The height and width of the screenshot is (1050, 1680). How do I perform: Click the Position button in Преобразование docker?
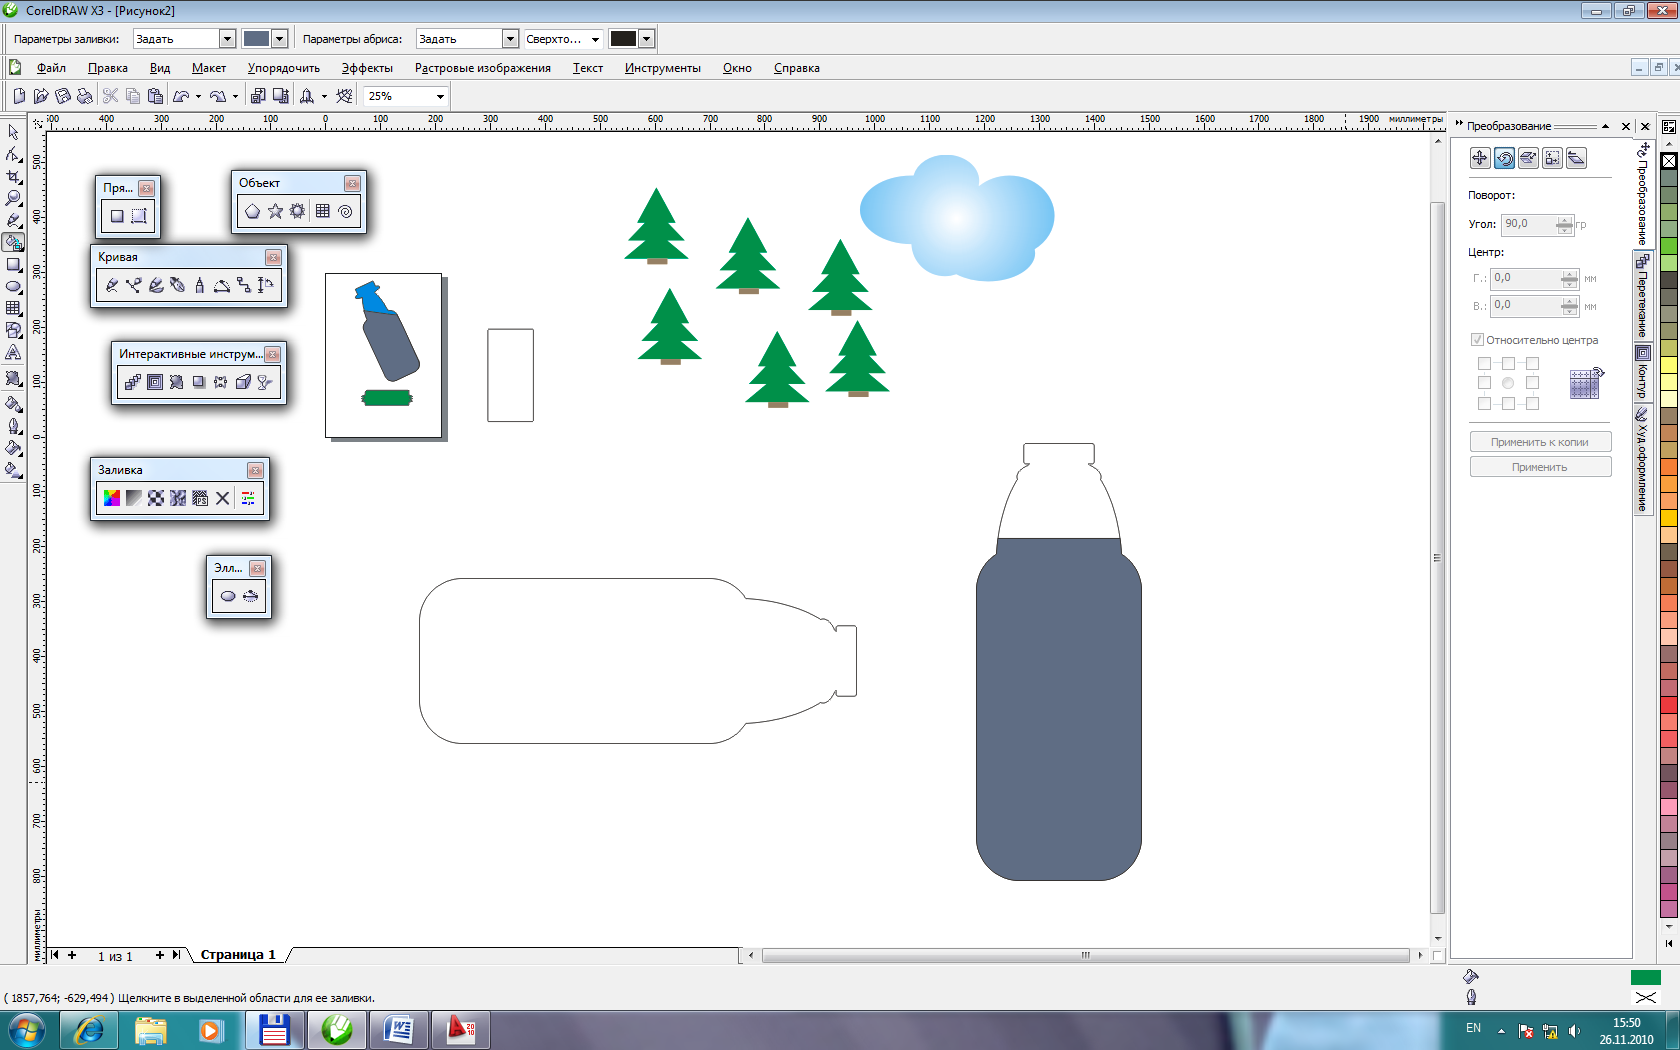(x=1480, y=158)
